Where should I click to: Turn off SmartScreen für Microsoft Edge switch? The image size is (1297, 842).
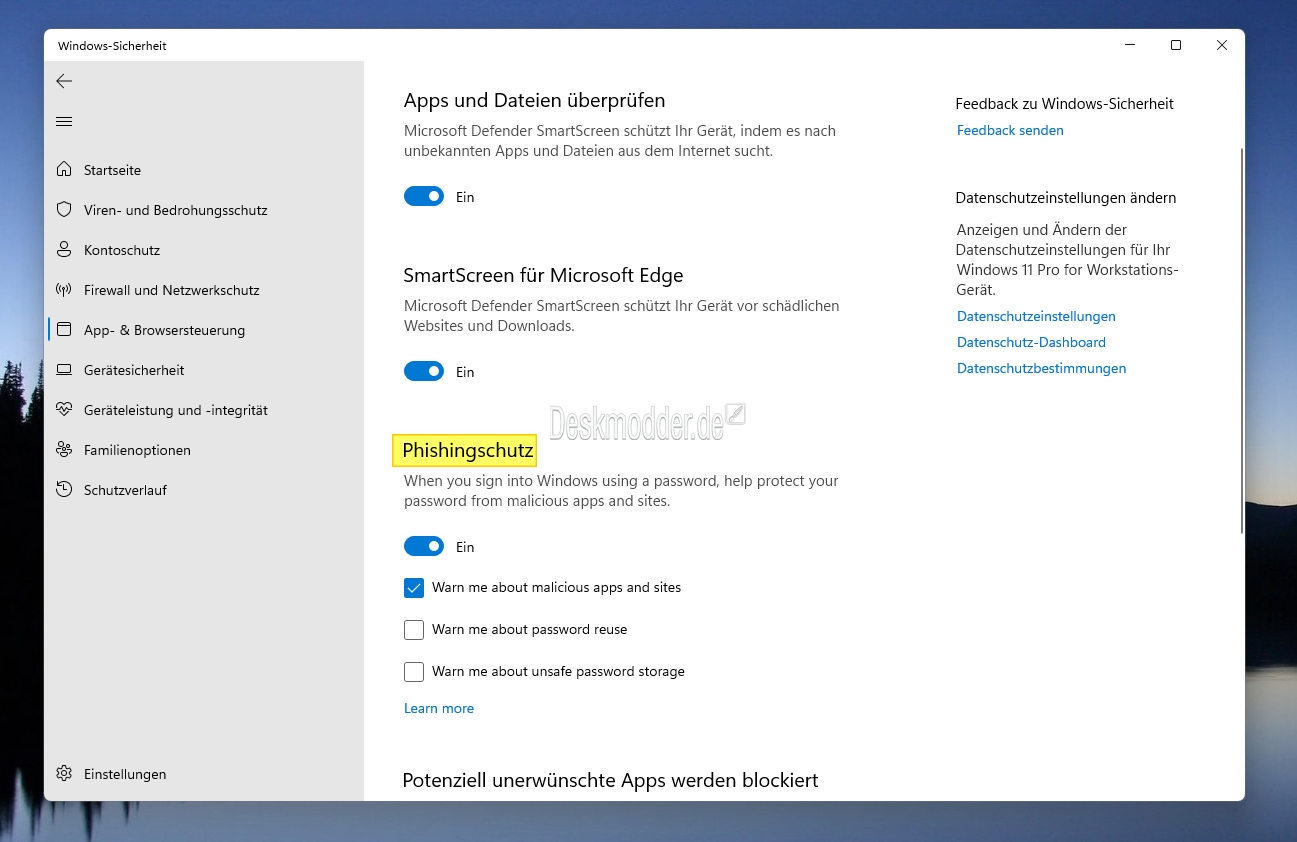point(424,372)
